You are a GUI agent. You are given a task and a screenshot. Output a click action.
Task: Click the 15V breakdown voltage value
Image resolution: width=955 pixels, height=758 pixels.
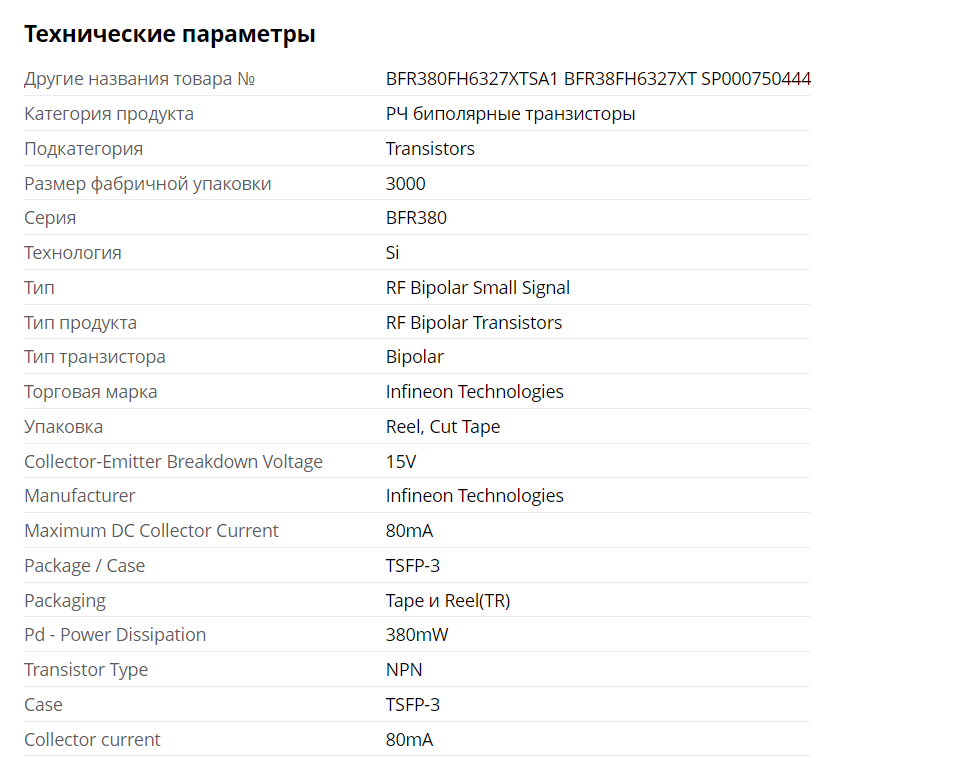401,462
